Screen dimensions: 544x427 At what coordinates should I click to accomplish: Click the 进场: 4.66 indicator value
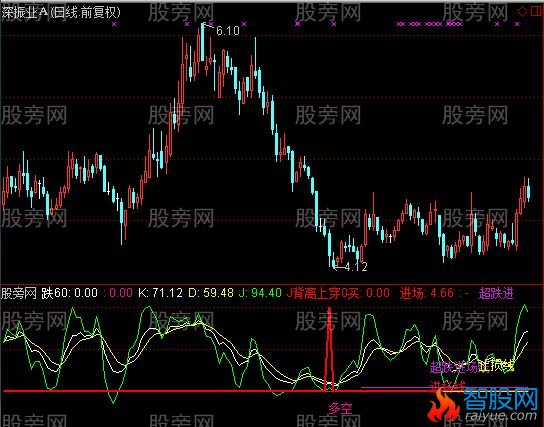tap(427, 293)
